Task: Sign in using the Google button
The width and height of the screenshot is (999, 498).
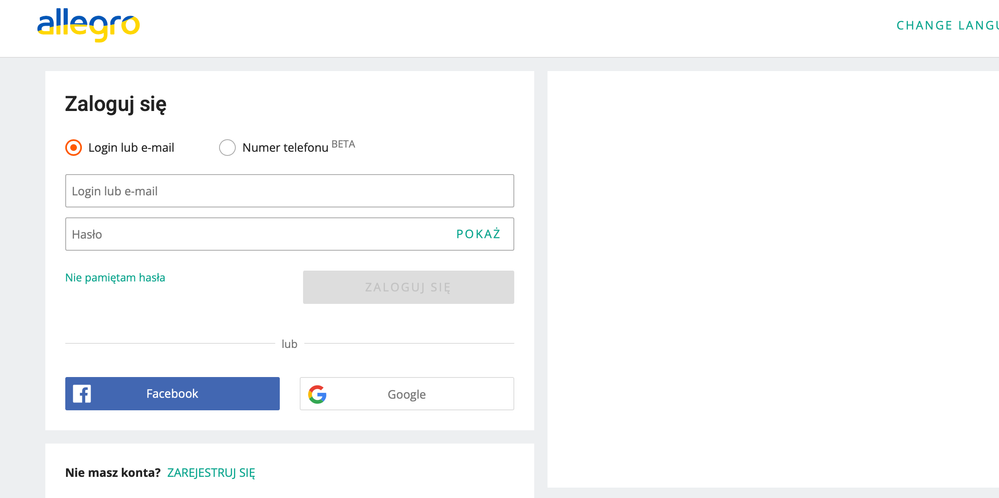Action: [407, 394]
